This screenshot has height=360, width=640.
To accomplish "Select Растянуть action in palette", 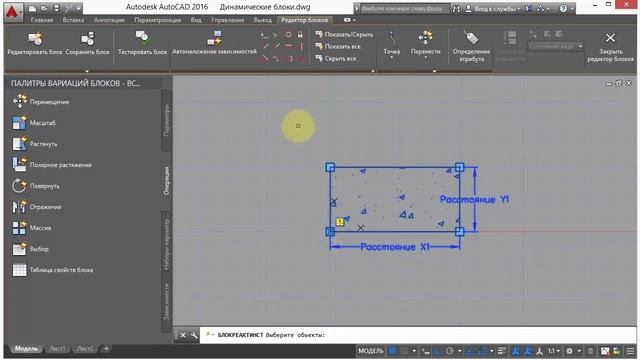I will click(x=35, y=144).
